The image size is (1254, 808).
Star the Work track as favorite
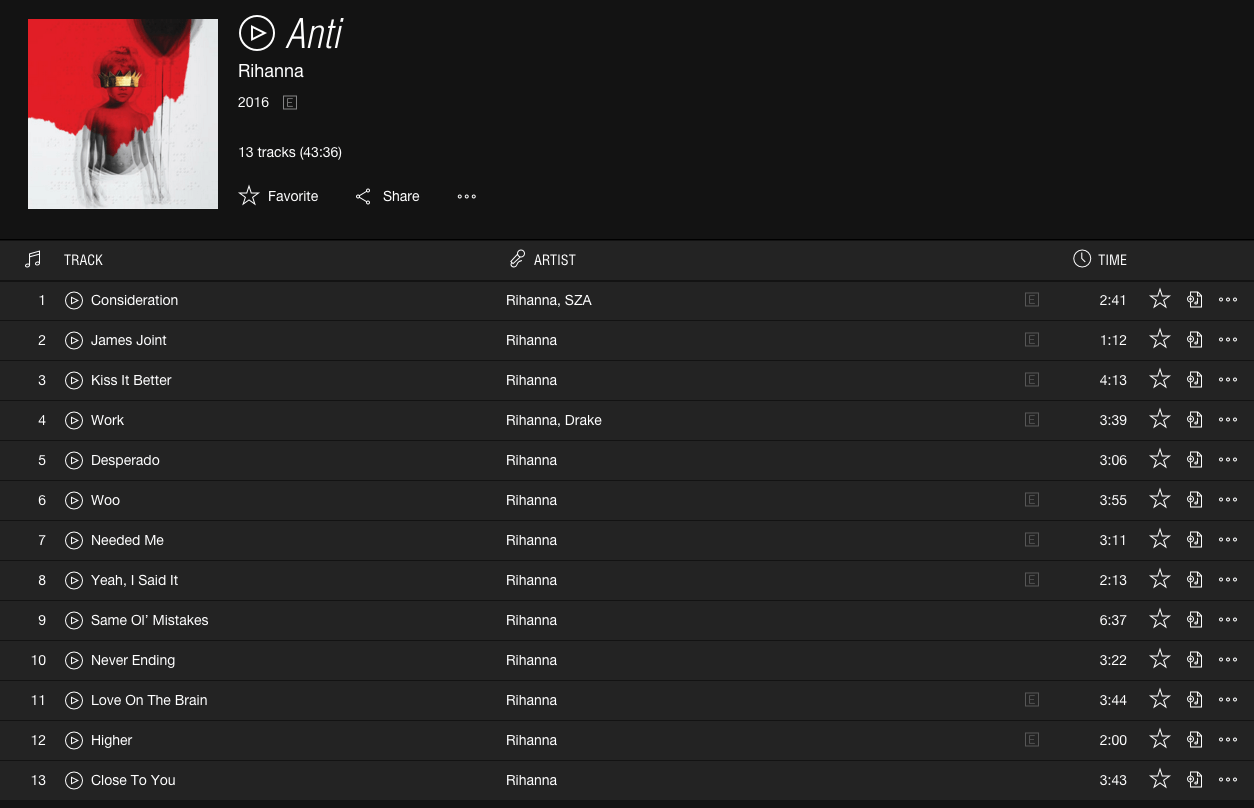click(1160, 419)
